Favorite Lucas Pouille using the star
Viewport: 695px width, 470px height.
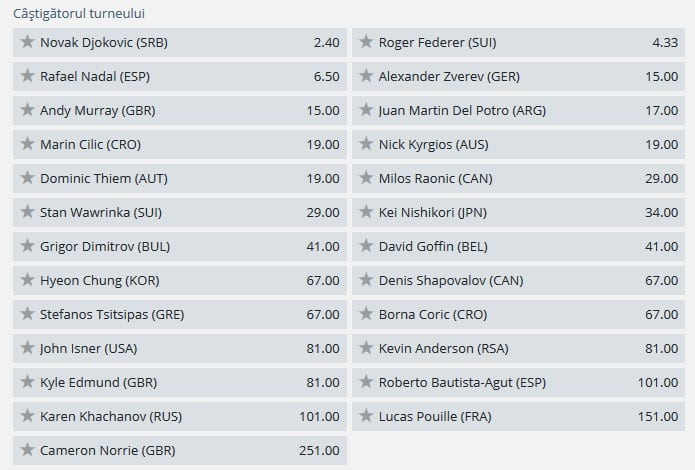point(366,416)
